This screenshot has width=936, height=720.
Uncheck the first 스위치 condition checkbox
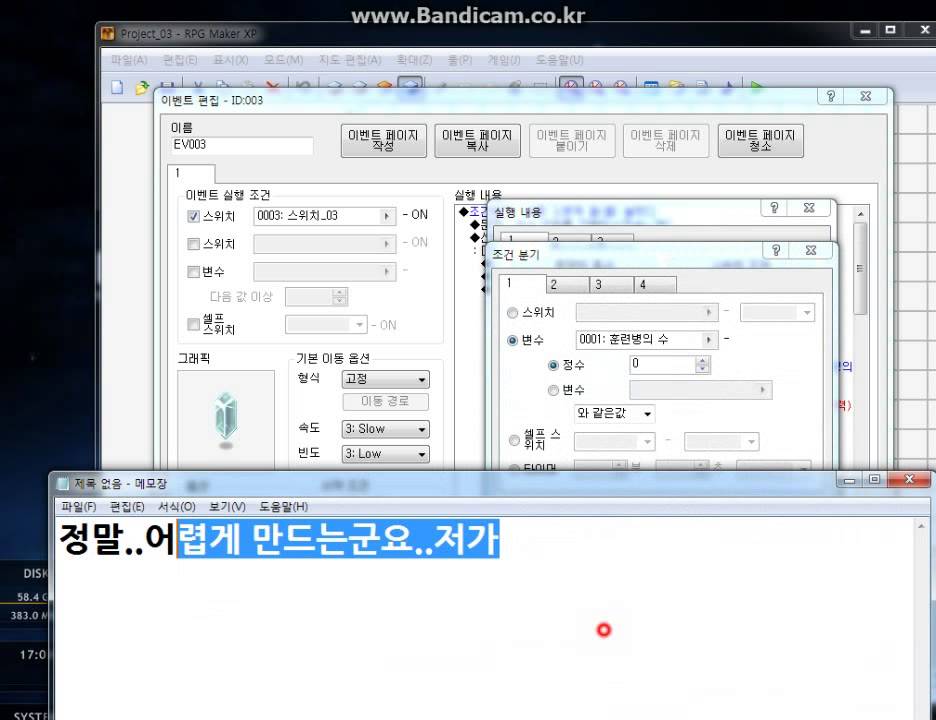click(x=193, y=216)
